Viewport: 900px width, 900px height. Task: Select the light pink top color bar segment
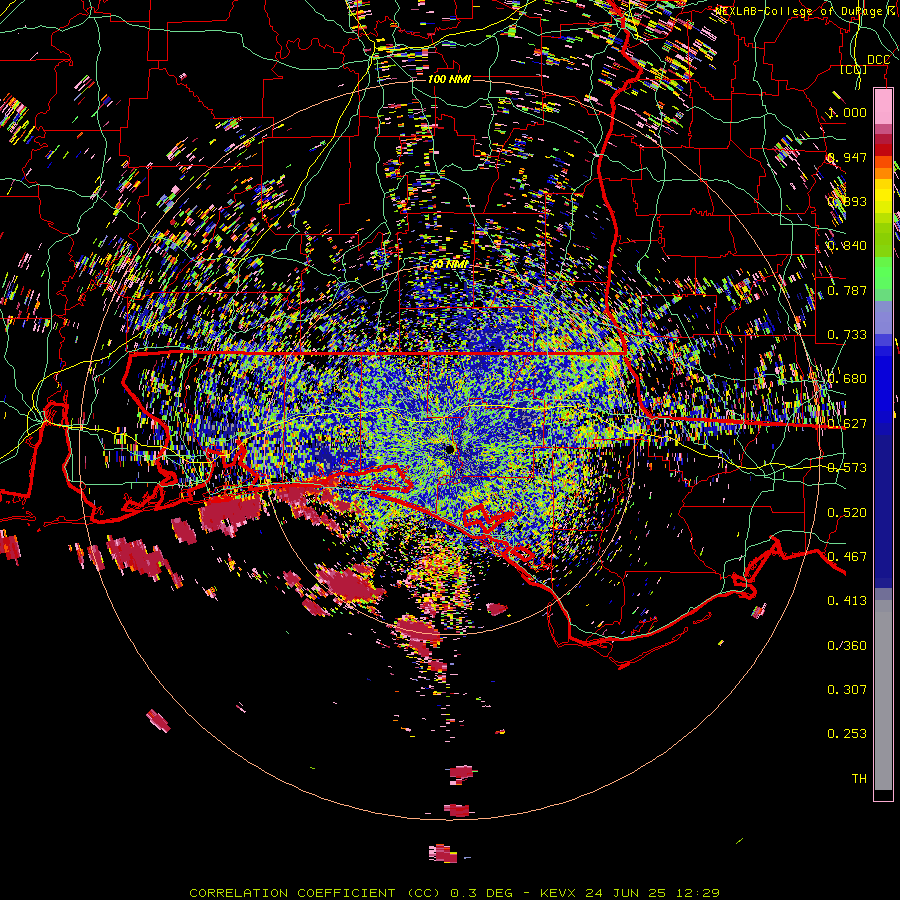[x=883, y=107]
